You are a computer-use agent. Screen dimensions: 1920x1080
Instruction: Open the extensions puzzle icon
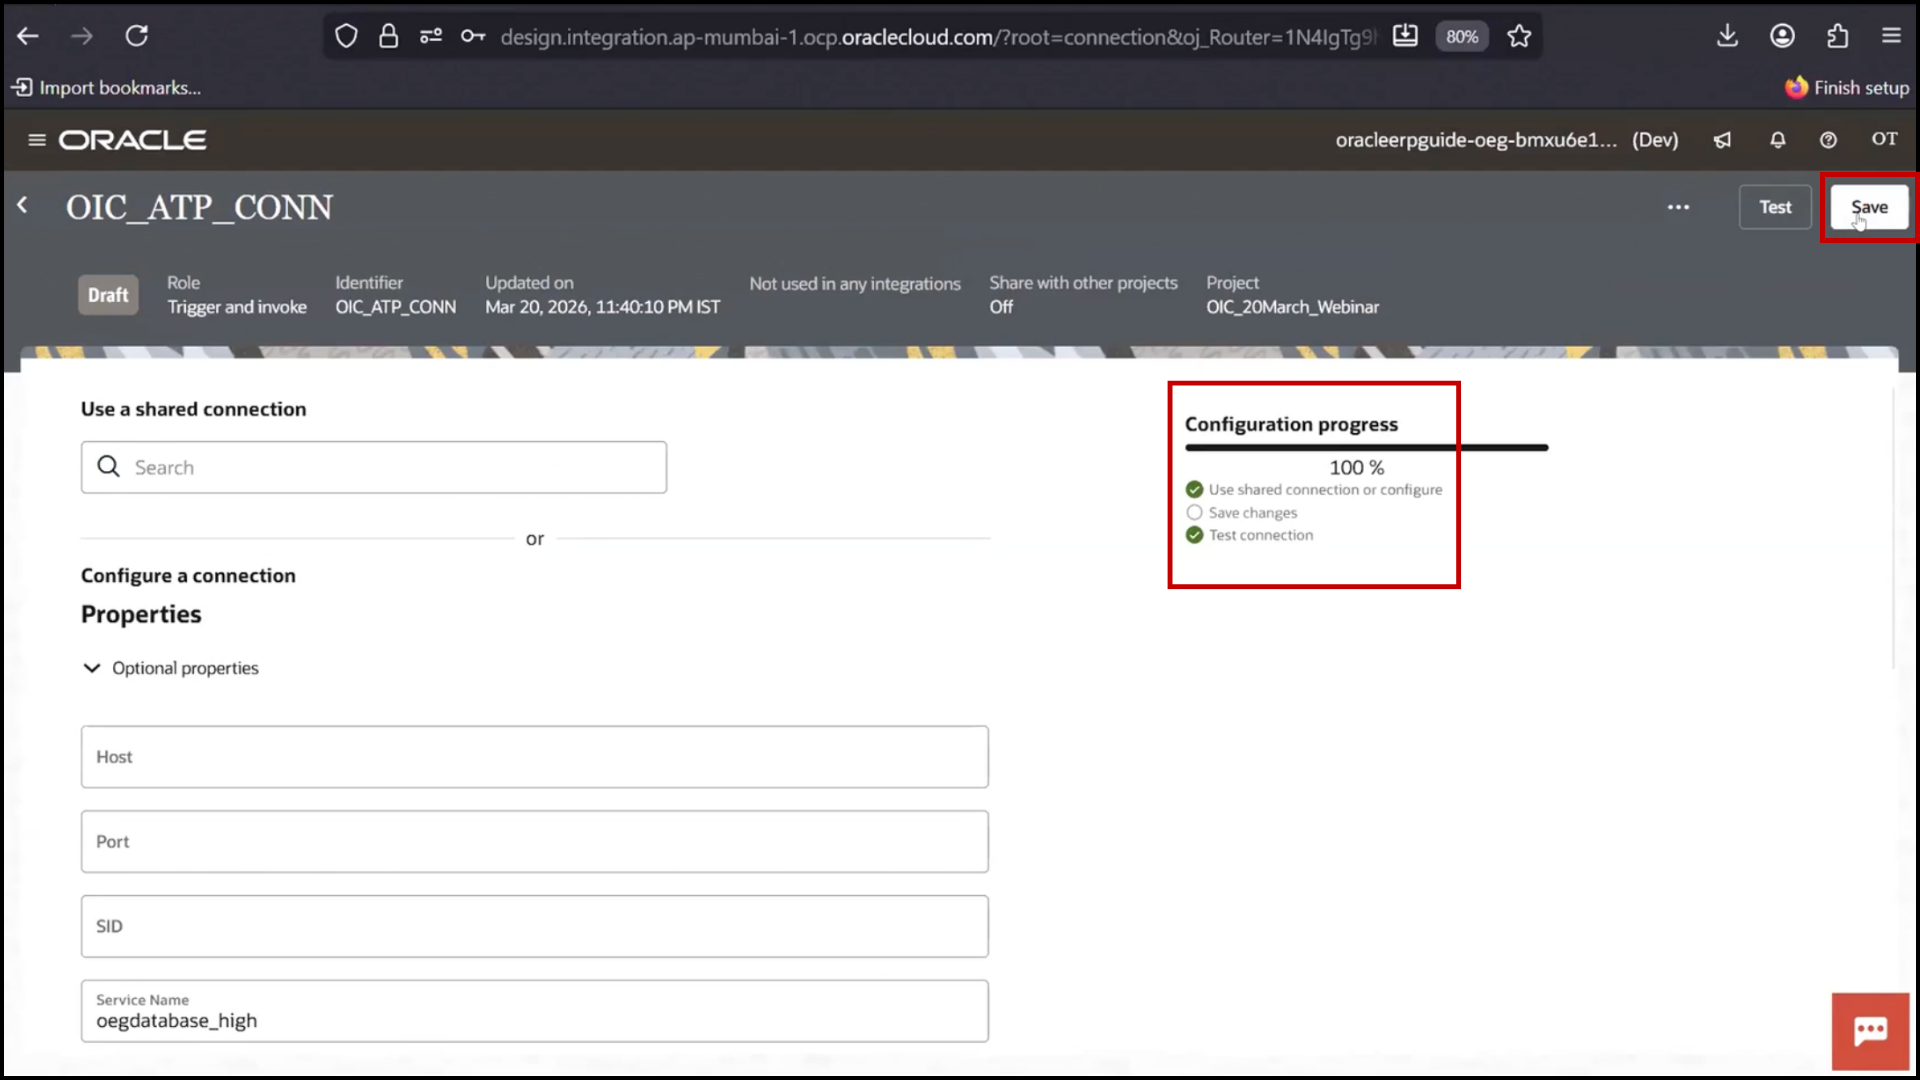(x=1837, y=36)
